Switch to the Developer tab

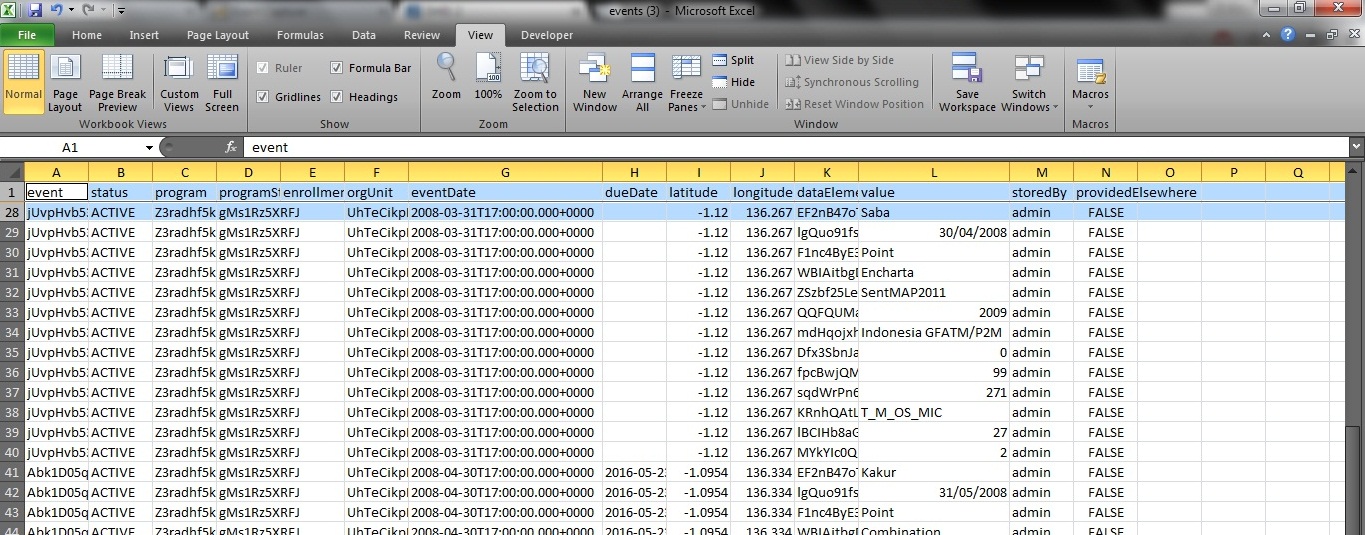pos(547,35)
